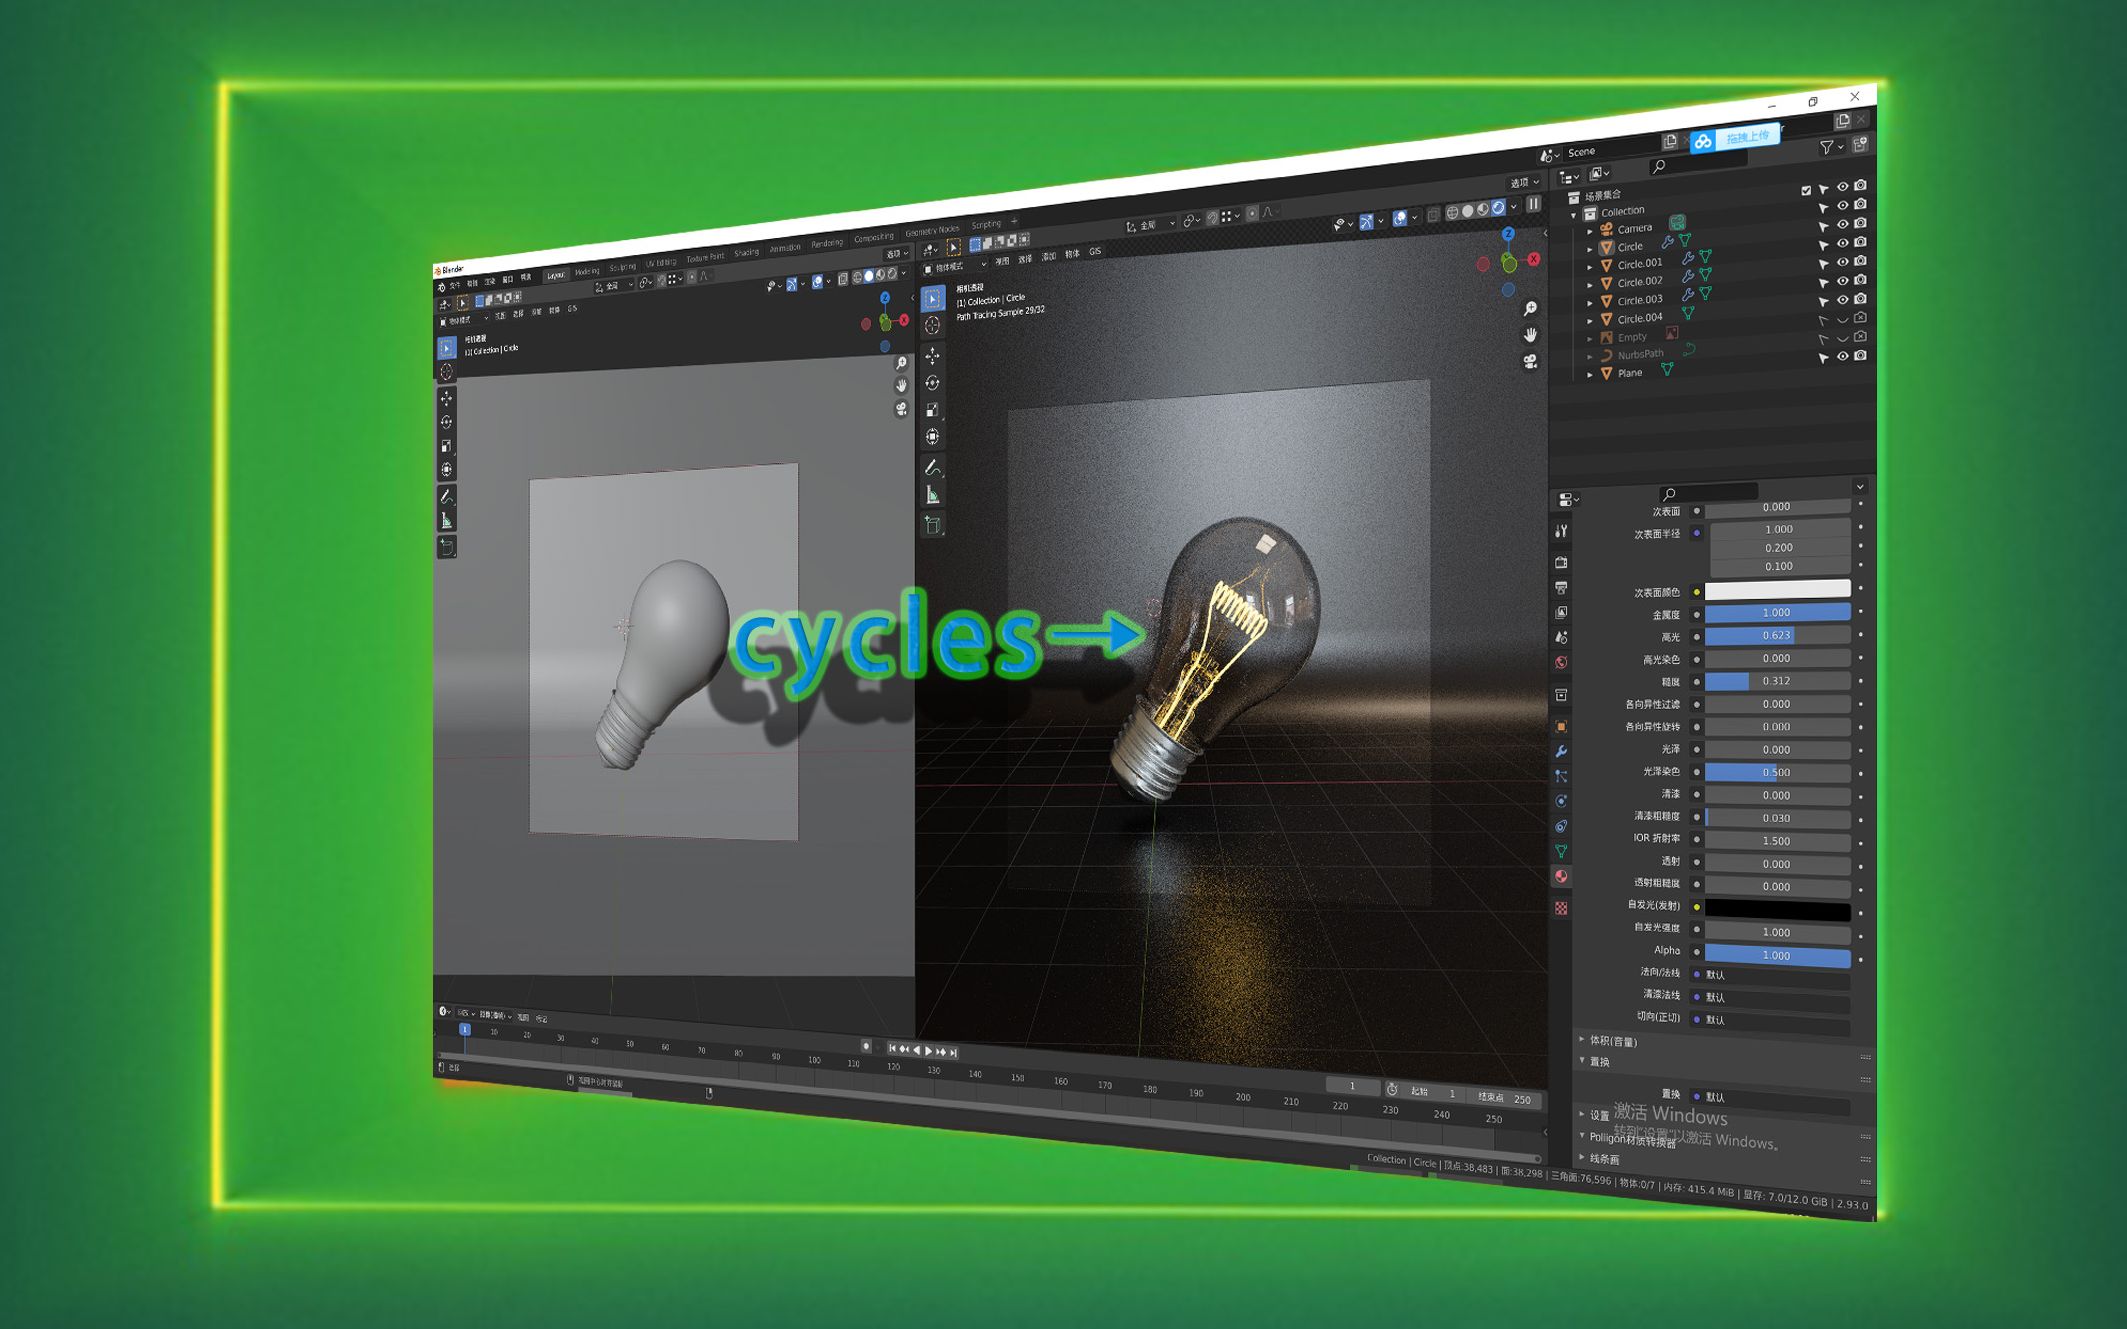Expand the Plane tree item
2127x1329 pixels.
point(1590,374)
